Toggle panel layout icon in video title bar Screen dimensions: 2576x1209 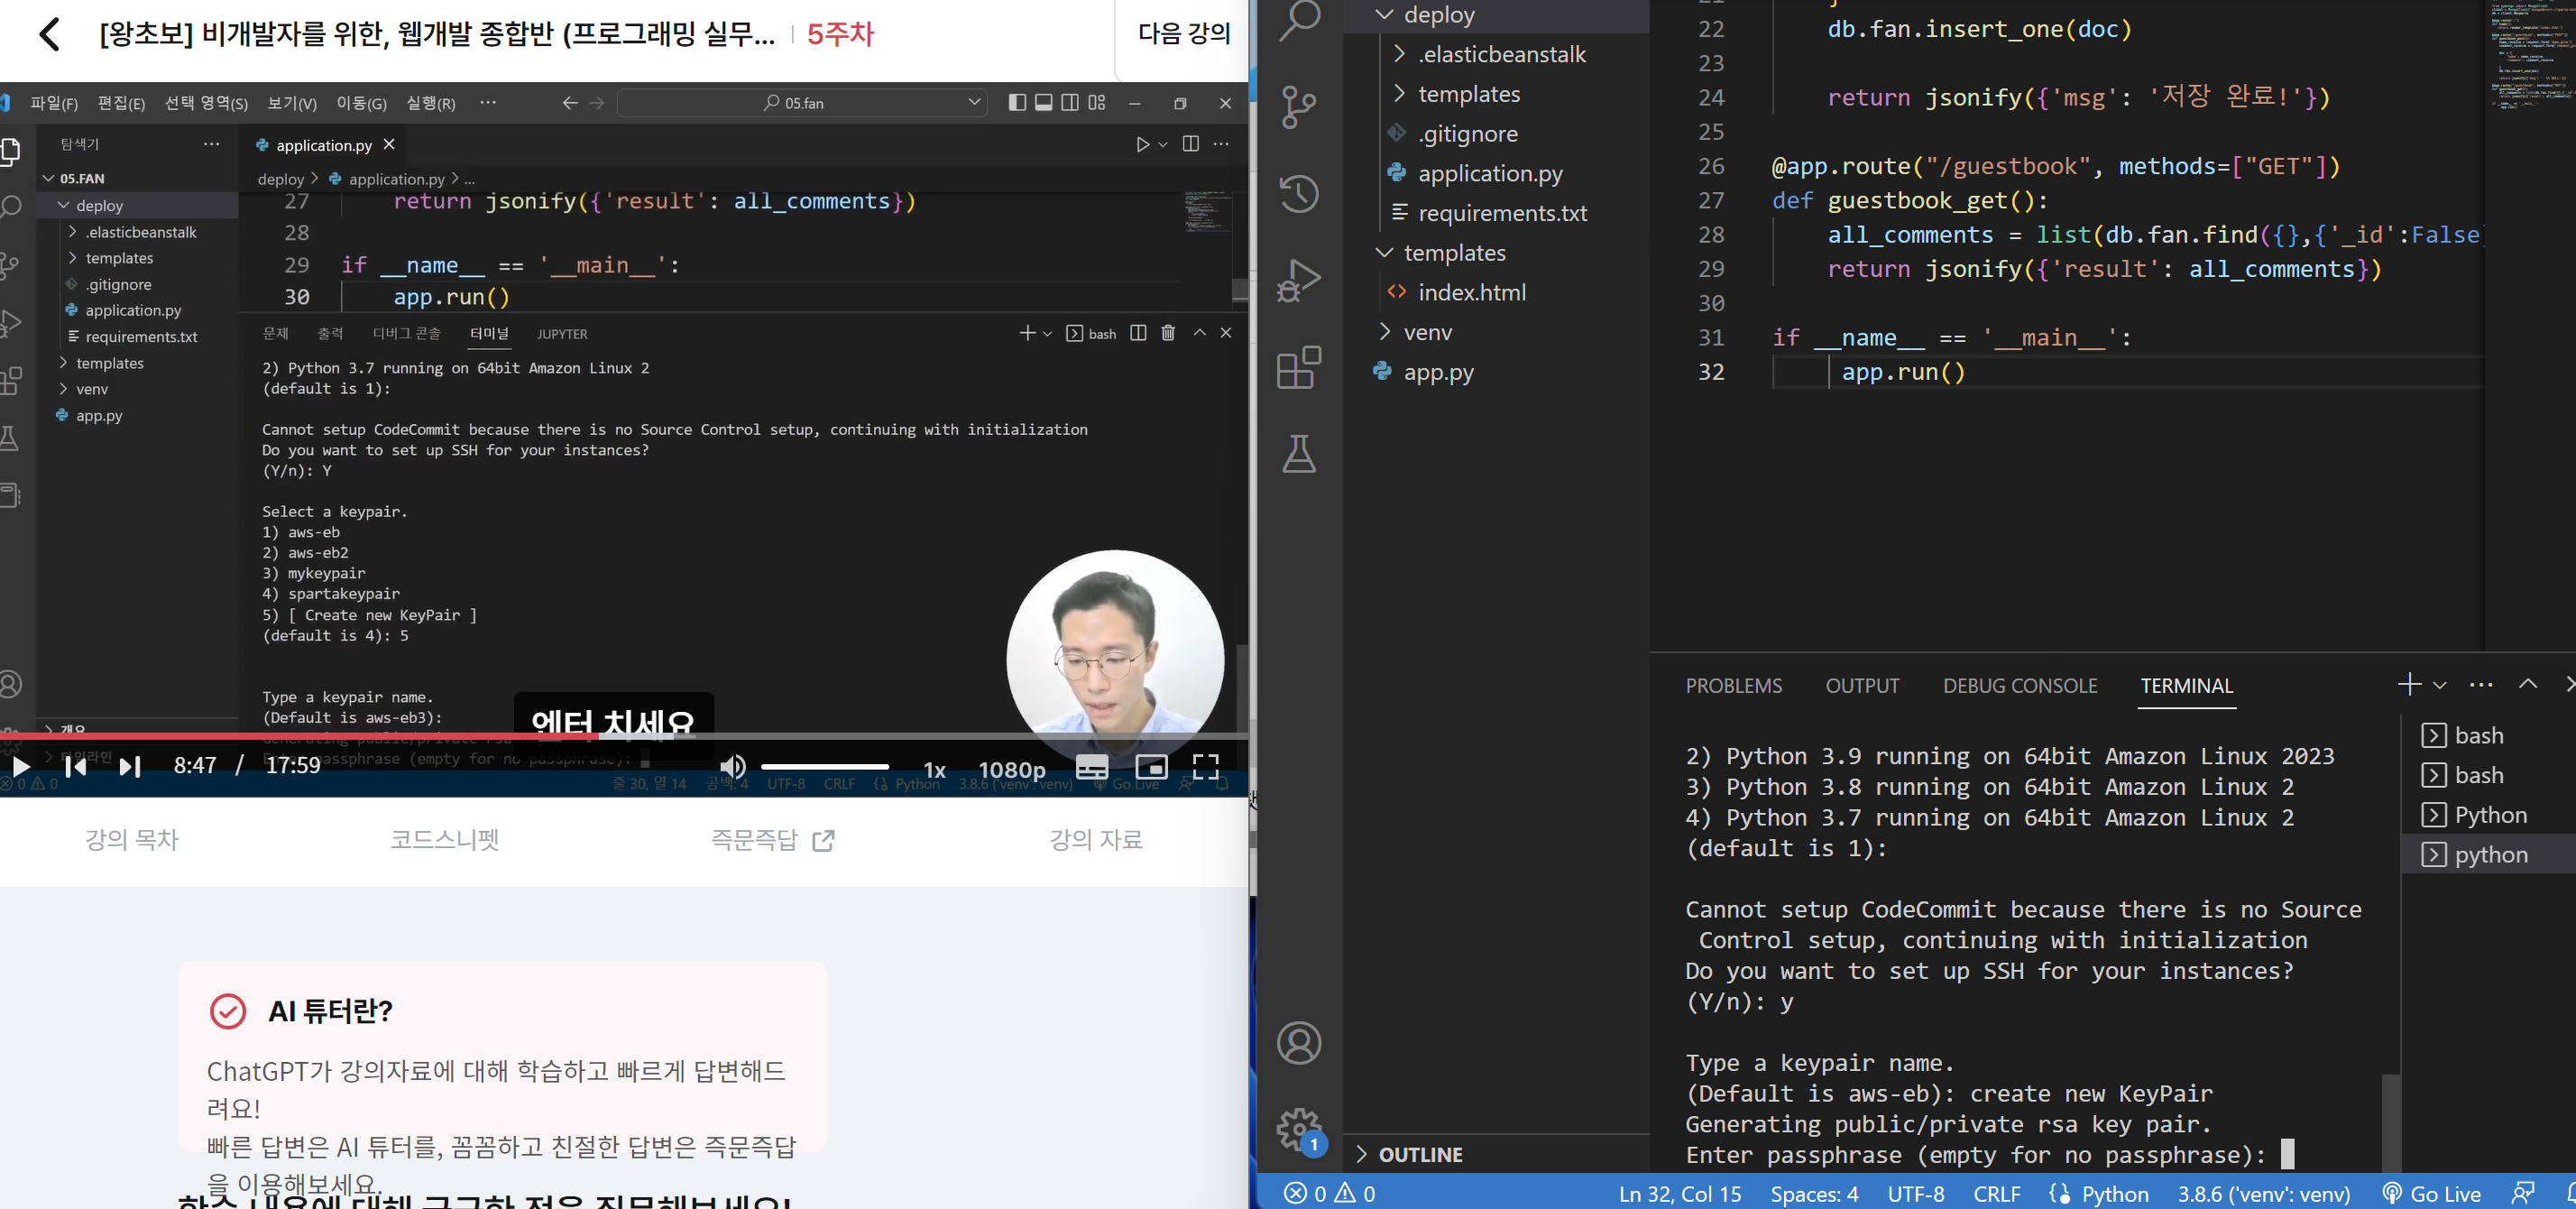click(x=1043, y=102)
